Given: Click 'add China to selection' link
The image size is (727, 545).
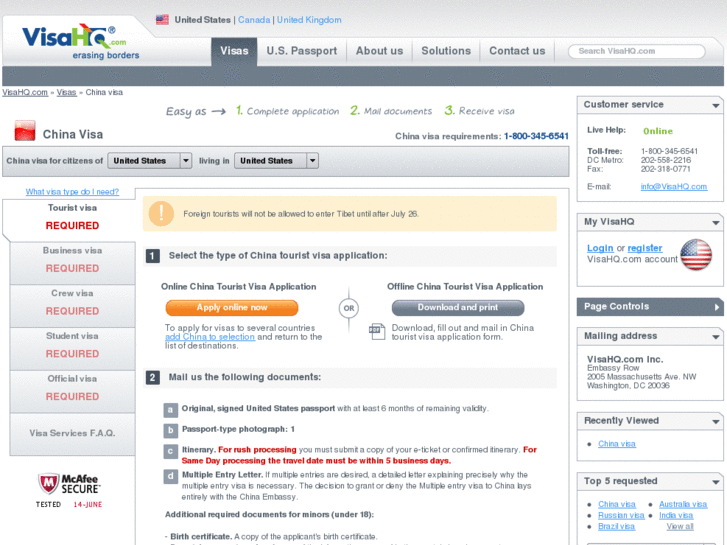Looking at the screenshot, I should tap(210, 337).
